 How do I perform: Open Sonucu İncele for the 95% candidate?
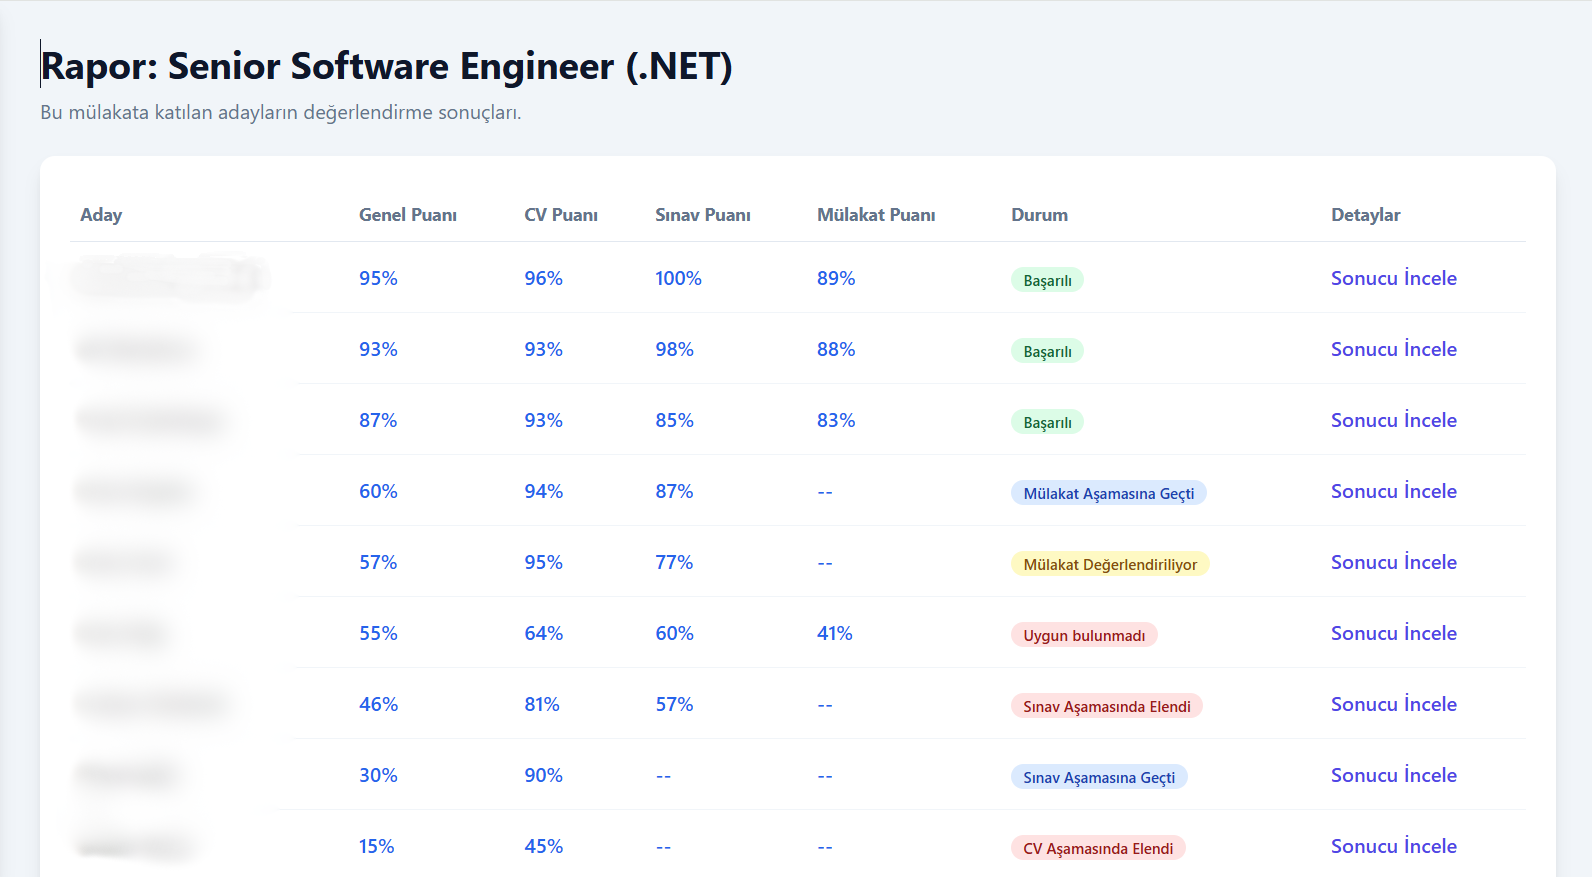pos(1393,278)
